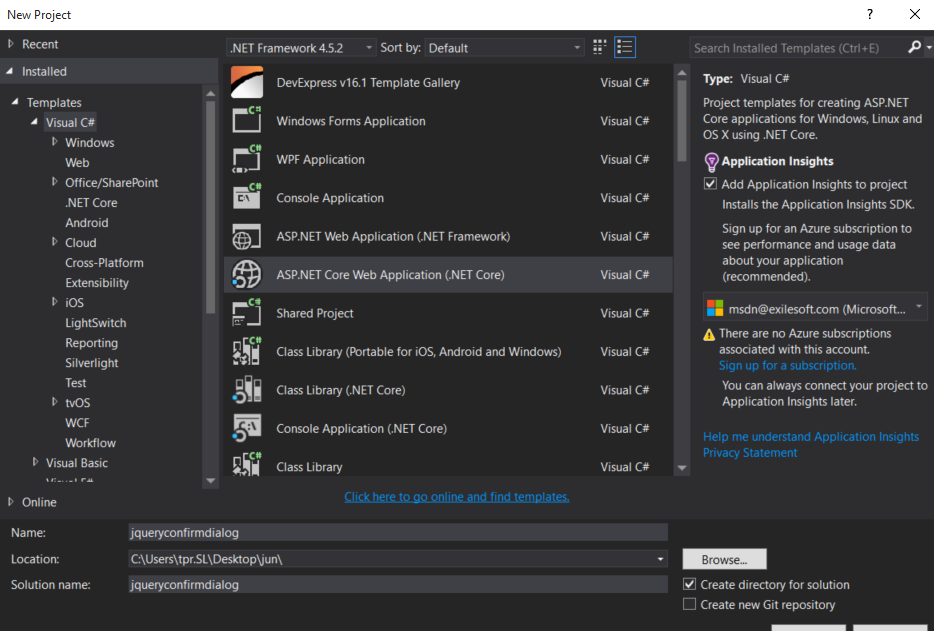Click the go online and find templates link
Screen dimensions: 934x631
click(x=456, y=496)
